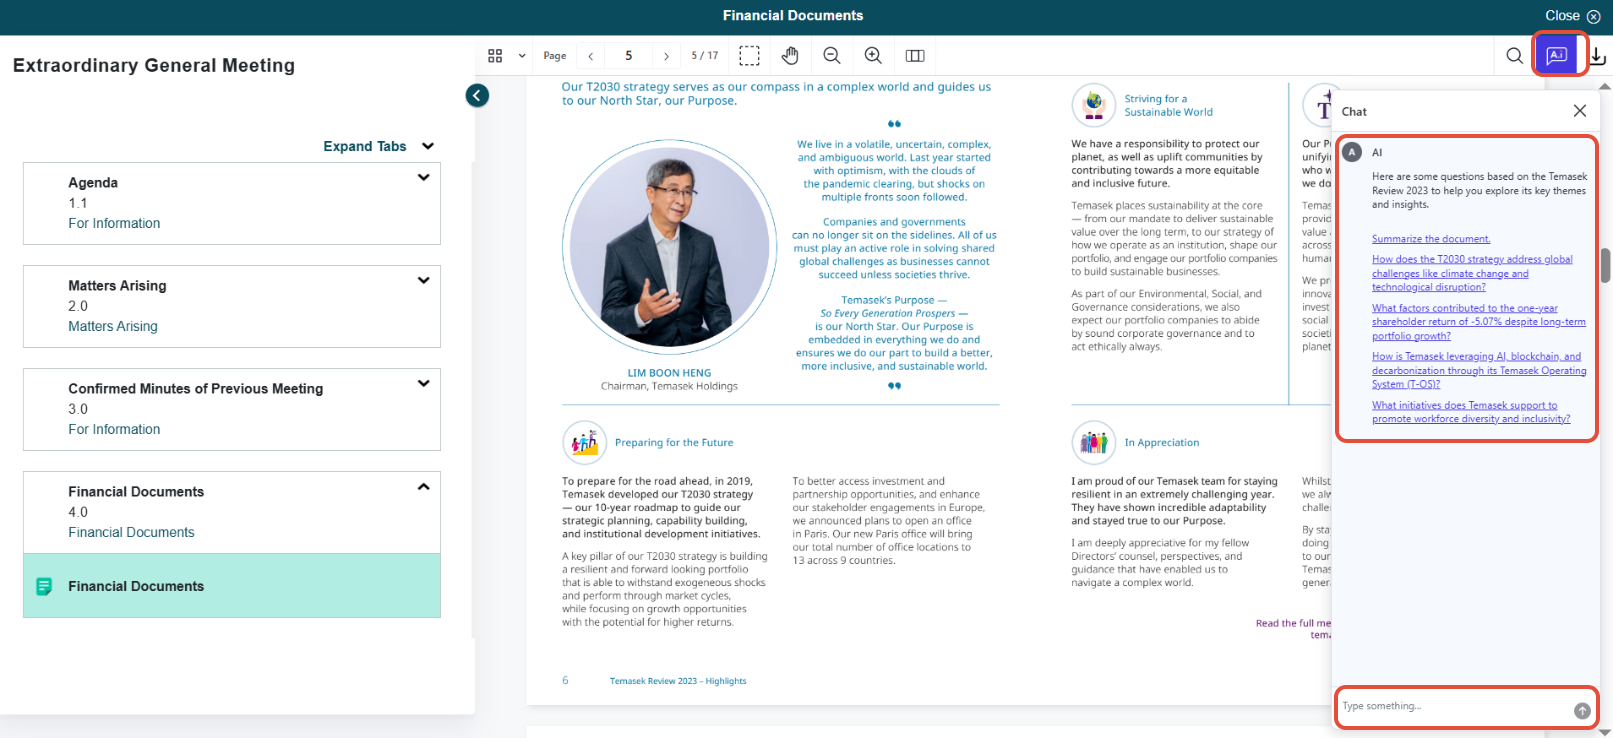Click the scrollbar down arrow
This screenshot has height=738, width=1613.
click(1606, 731)
